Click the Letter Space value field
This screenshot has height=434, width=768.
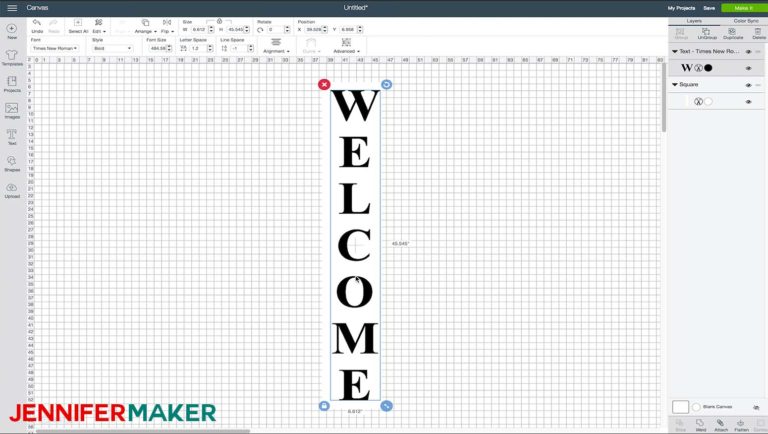(x=198, y=48)
